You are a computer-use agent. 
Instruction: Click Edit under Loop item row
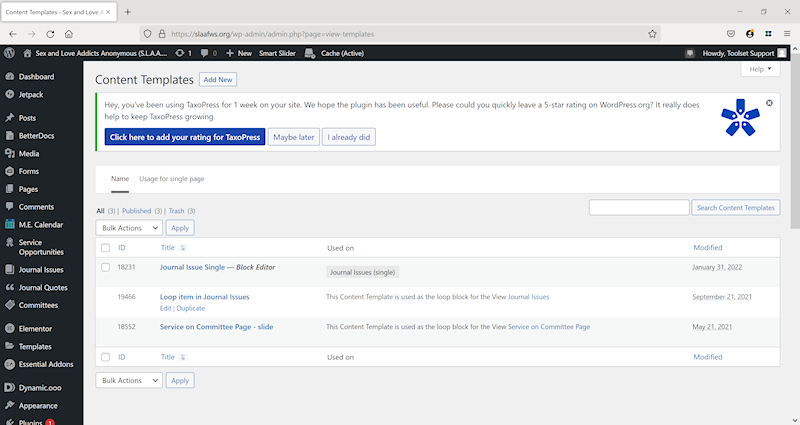tap(165, 308)
